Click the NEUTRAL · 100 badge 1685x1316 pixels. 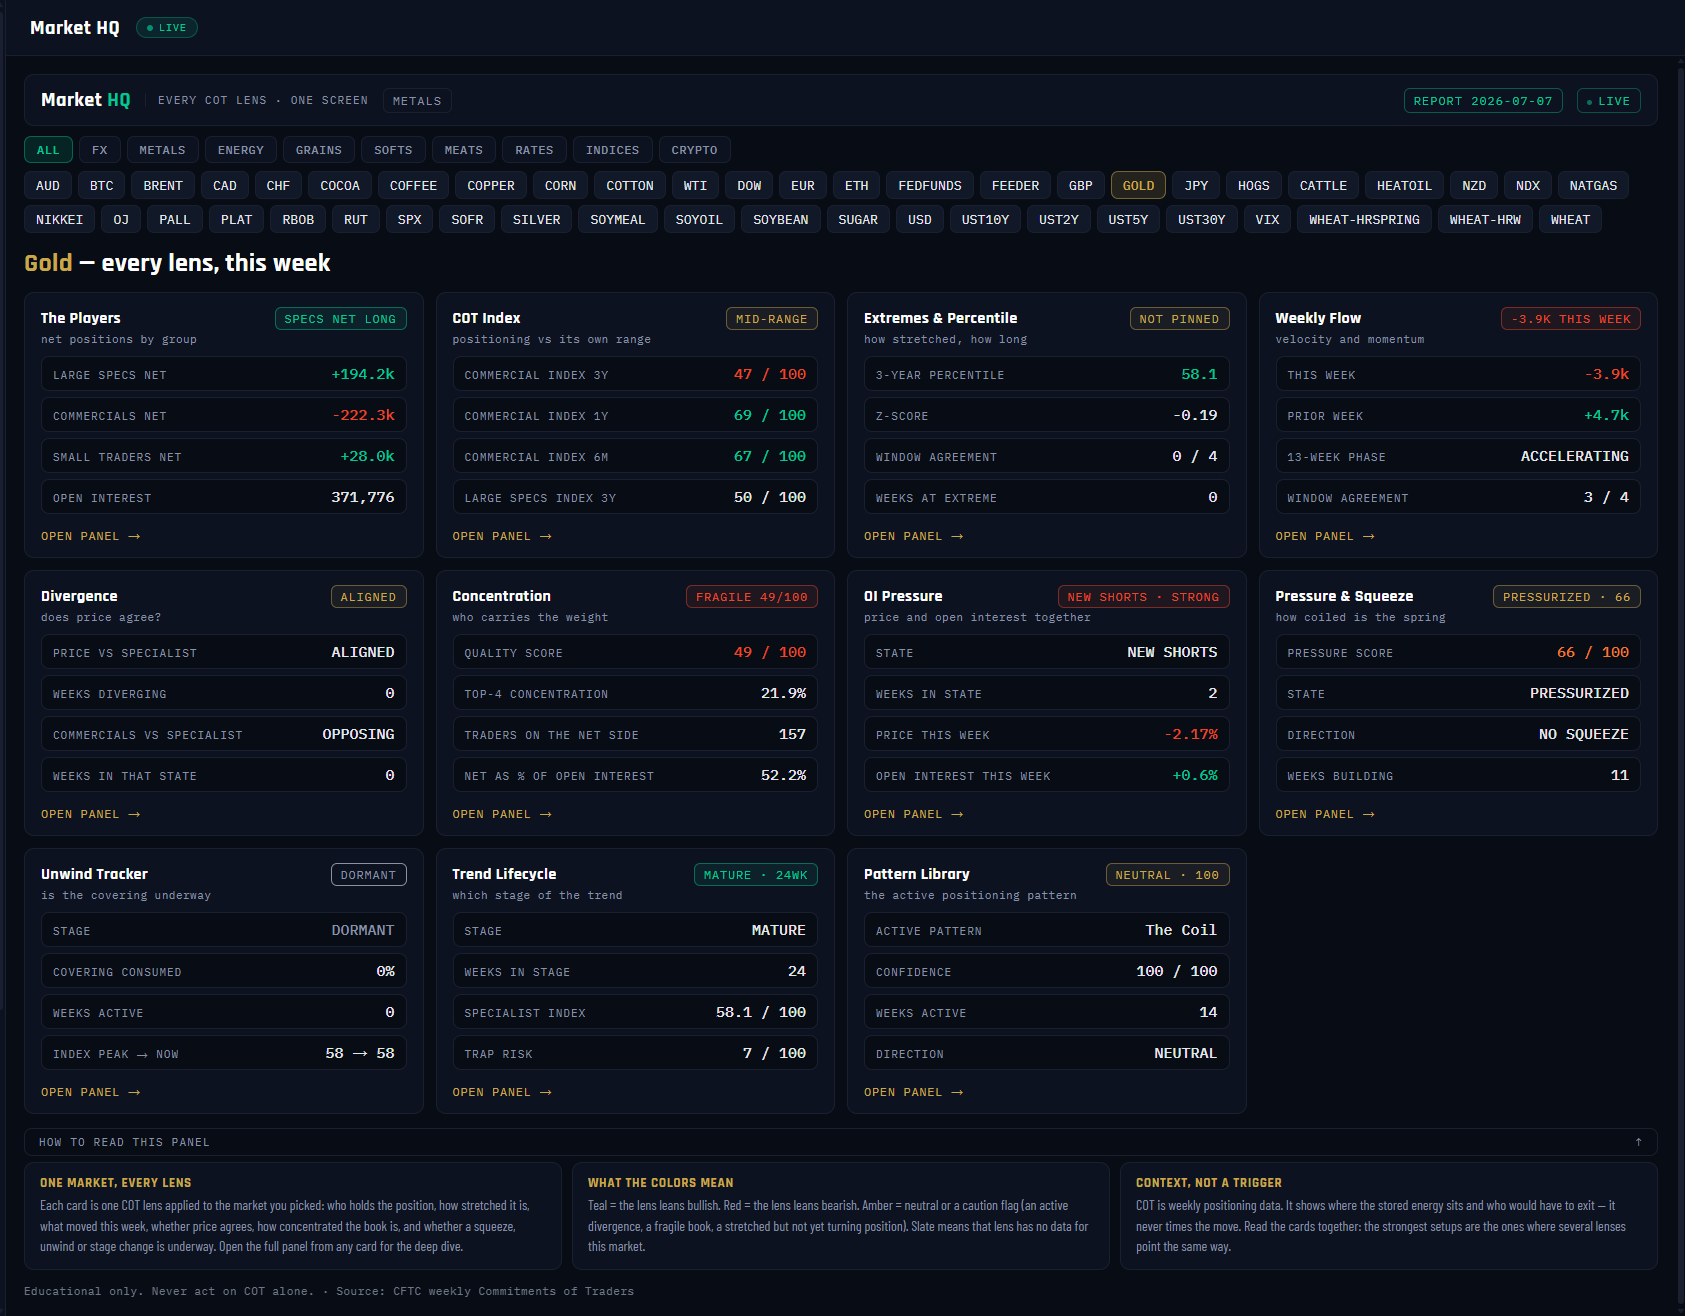[1167, 875]
